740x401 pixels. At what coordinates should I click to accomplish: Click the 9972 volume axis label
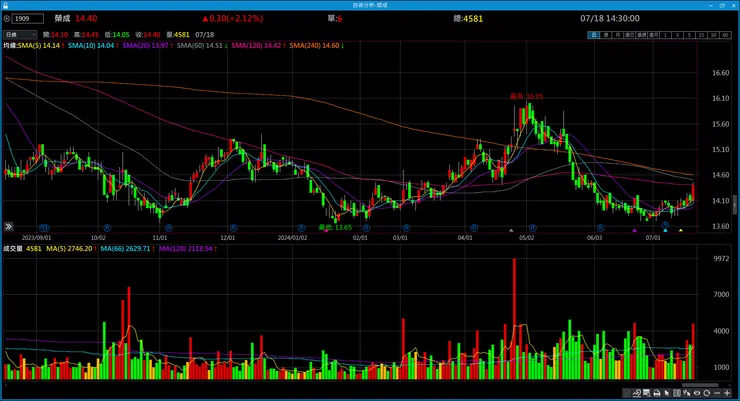coord(721,259)
